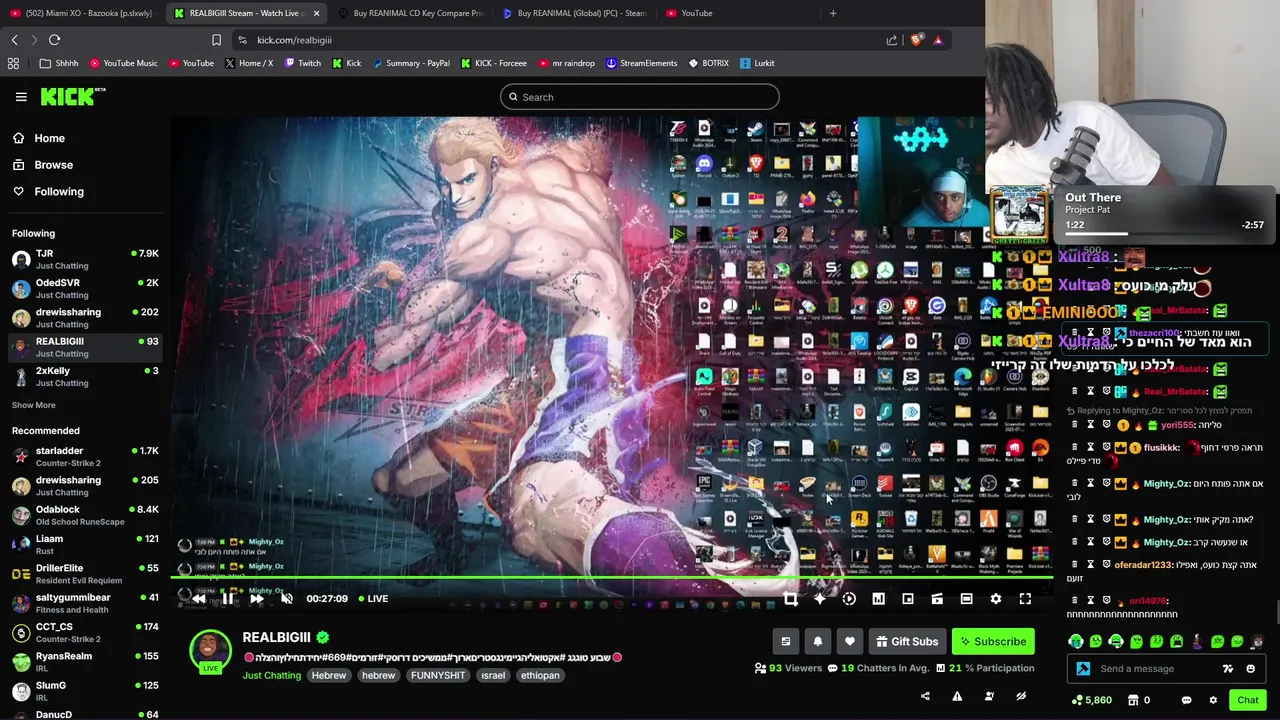Reload the page with browser refresh icon

54,40
